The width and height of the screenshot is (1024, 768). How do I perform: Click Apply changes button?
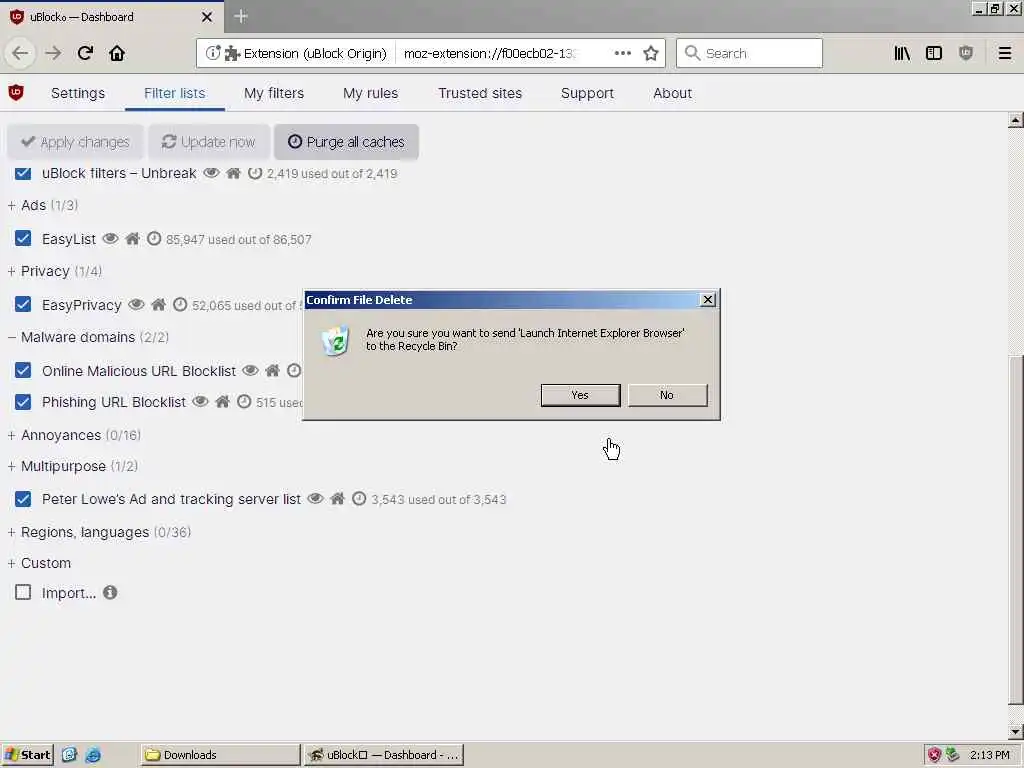click(75, 142)
